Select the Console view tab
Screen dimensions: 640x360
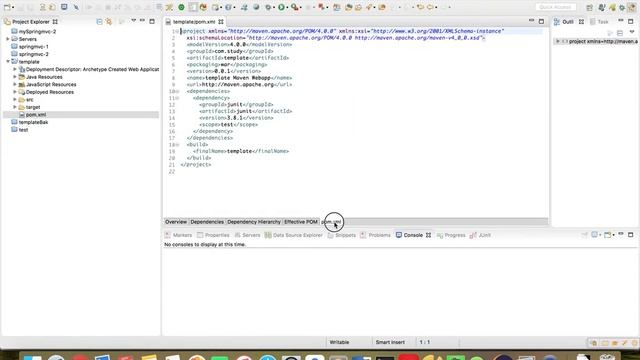[x=413, y=235]
